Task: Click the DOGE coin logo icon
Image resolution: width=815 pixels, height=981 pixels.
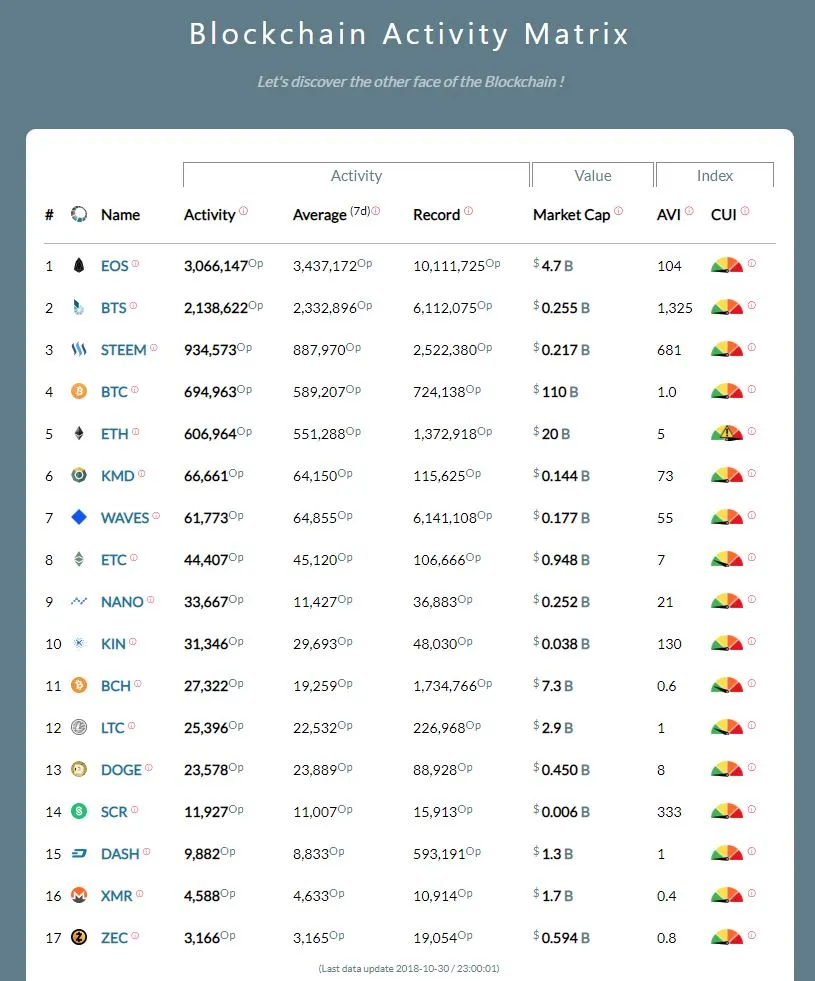Action: click(x=79, y=769)
